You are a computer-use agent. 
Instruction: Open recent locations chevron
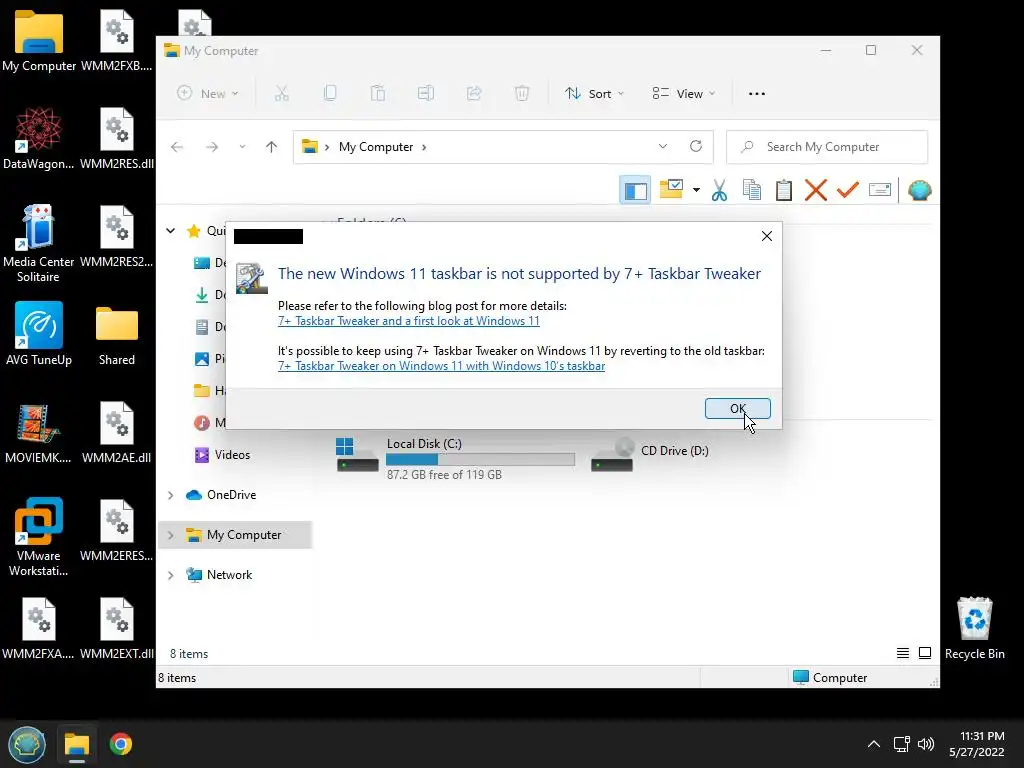tap(242, 147)
